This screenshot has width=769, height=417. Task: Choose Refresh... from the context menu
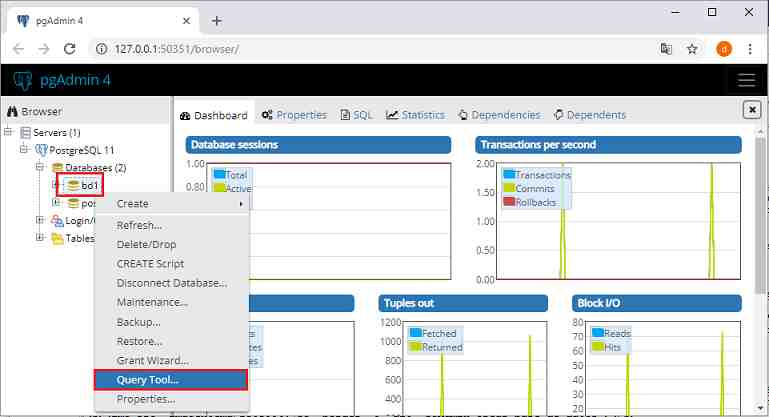point(172,225)
